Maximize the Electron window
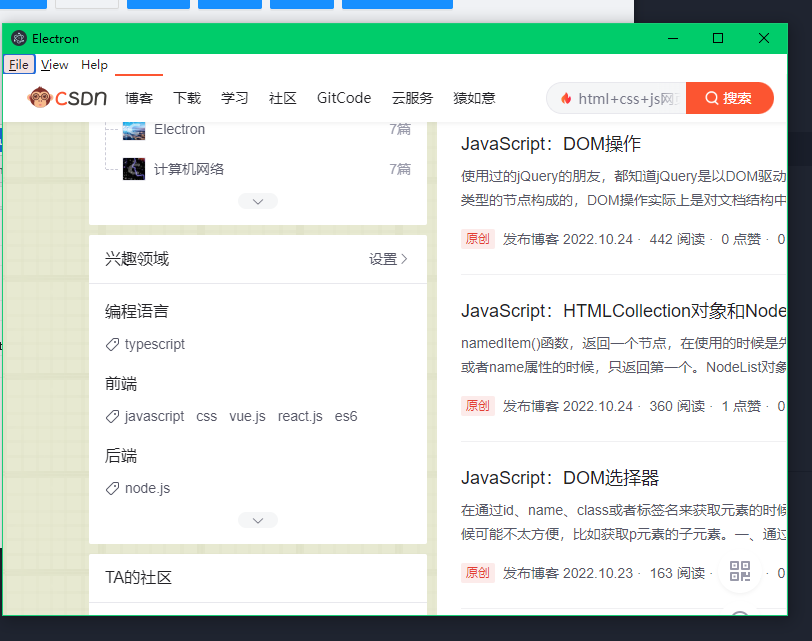 (x=718, y=38)
